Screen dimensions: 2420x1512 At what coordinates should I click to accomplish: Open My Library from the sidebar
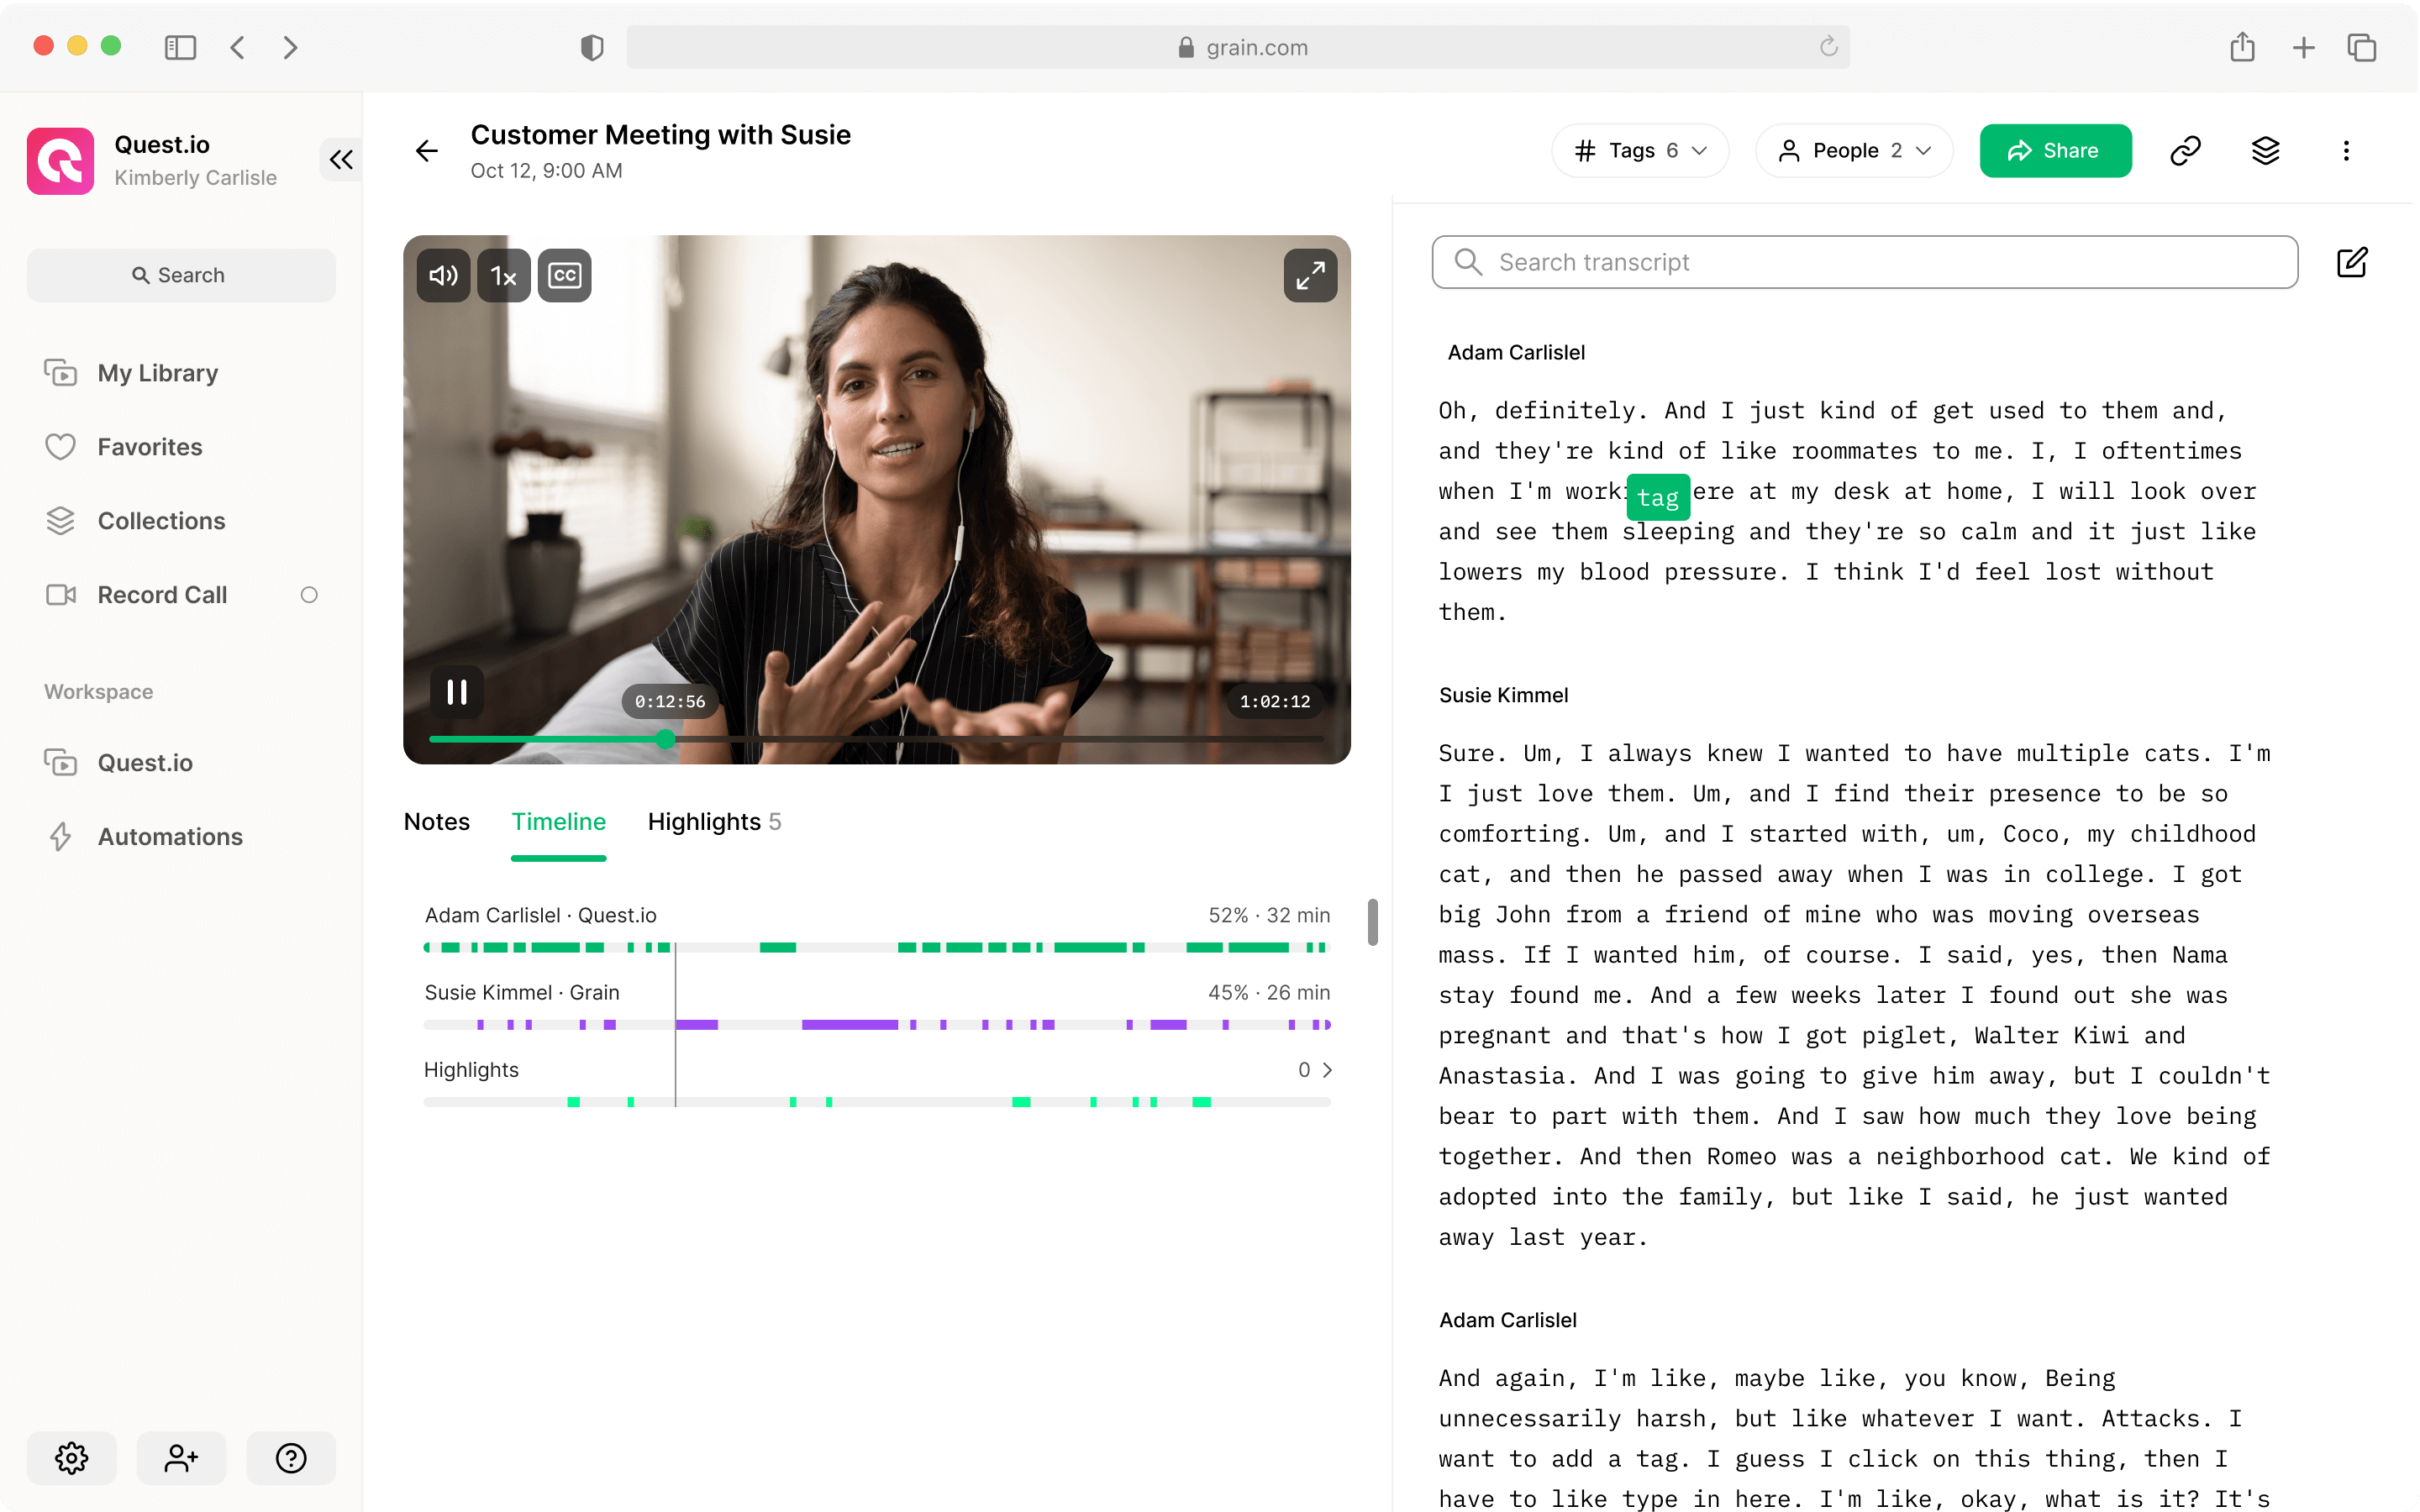coord(157,372)
